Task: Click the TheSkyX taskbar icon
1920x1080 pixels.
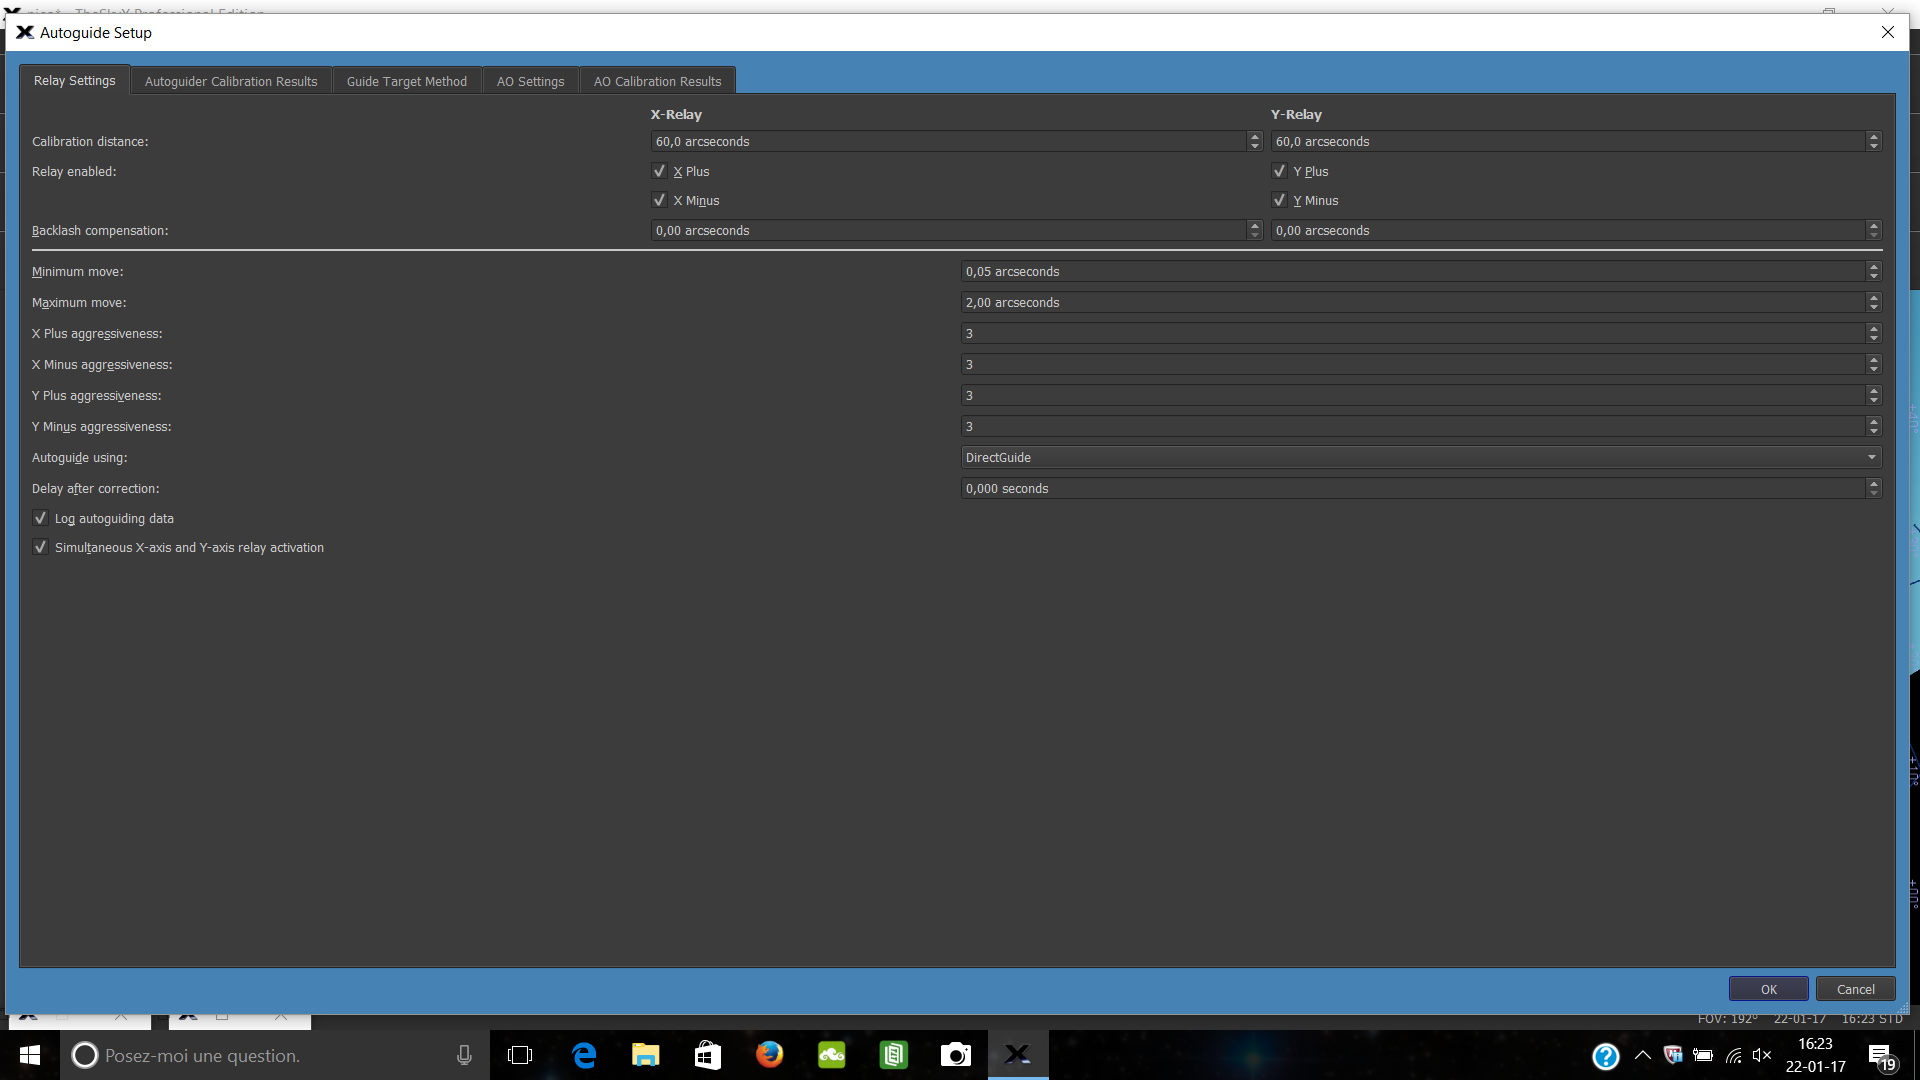Action: coord(1018,1055)
